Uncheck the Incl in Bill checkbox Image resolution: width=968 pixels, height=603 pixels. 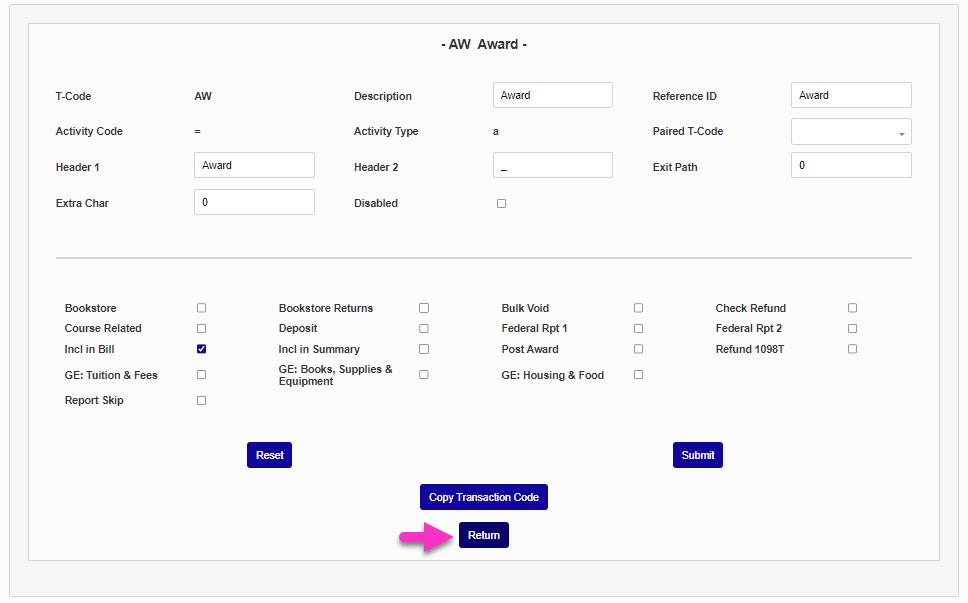(x=202, y=349)
